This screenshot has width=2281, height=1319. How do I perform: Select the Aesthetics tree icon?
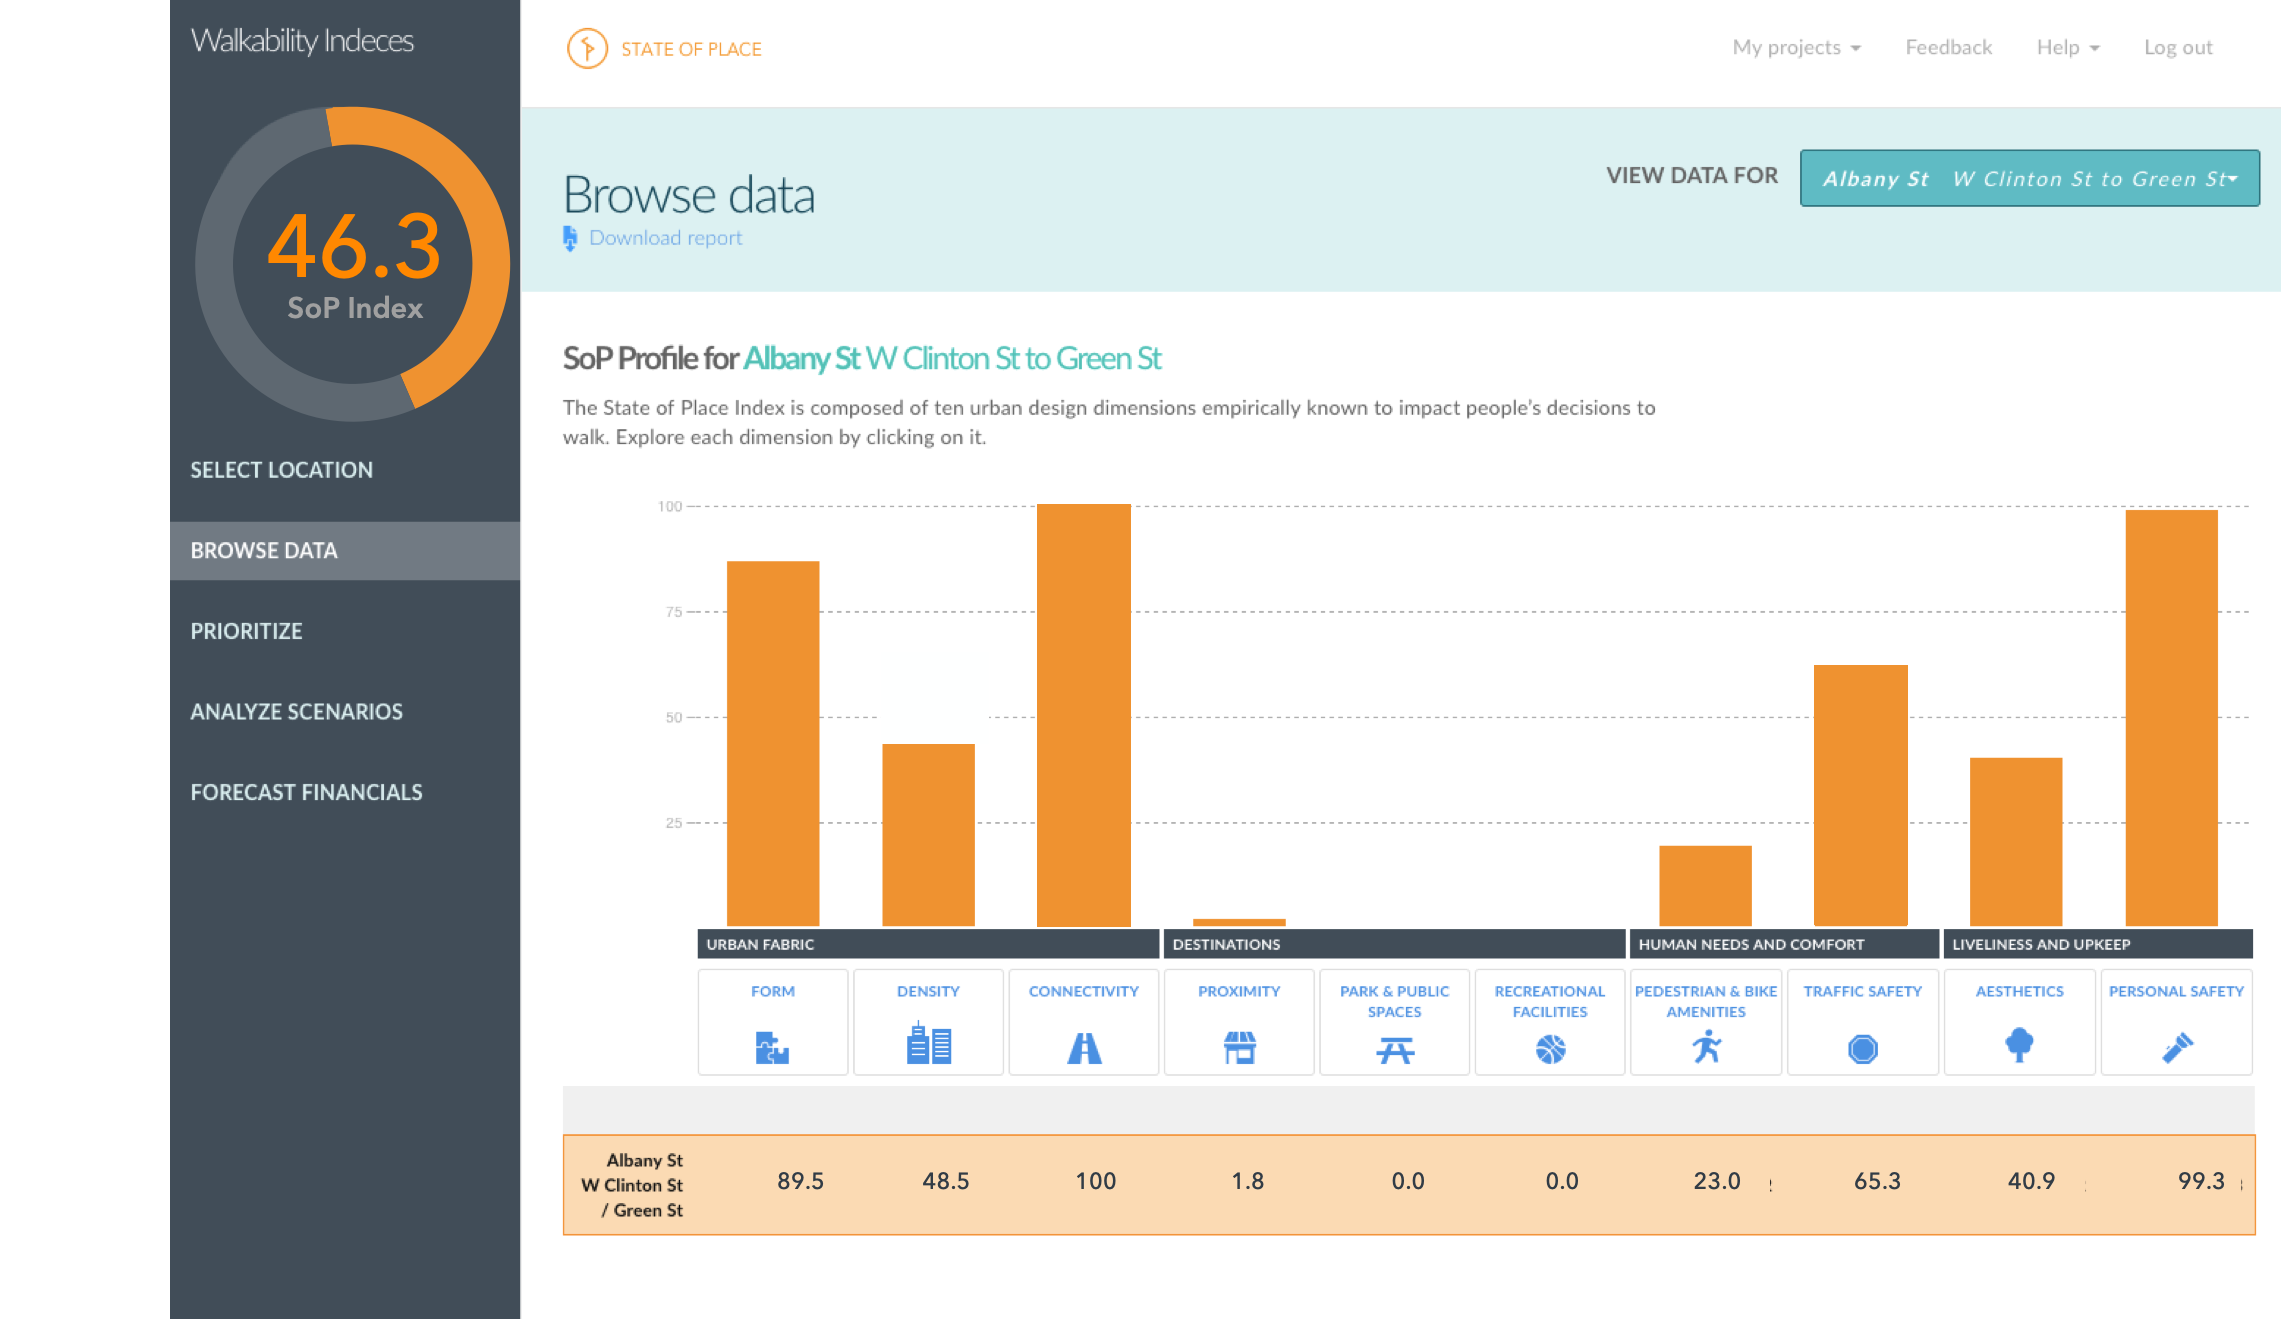coord(2019,1045)
